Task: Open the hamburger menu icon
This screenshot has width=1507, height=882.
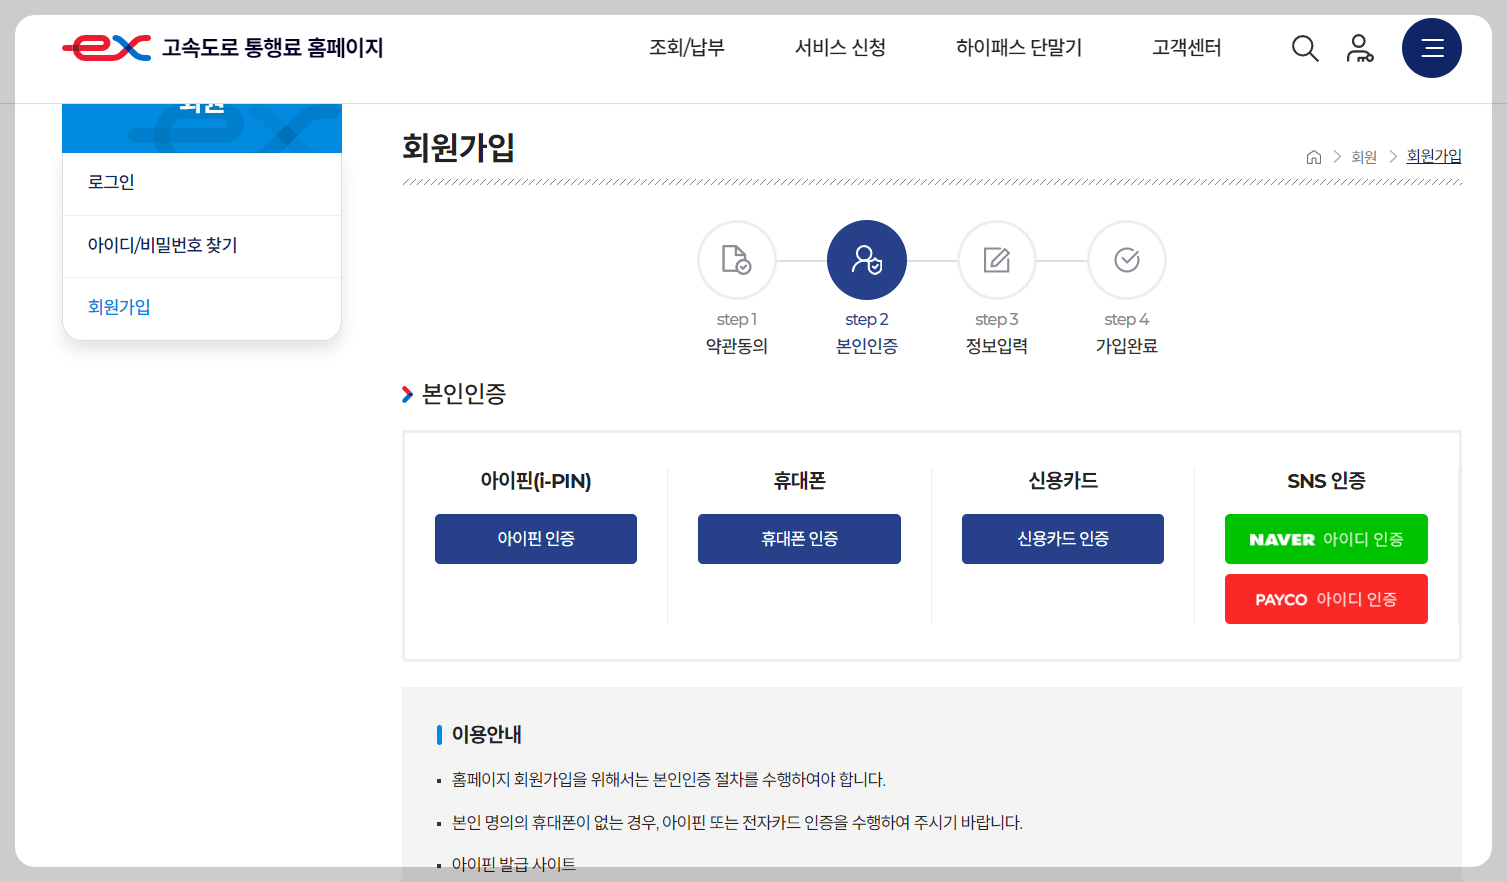Action: 1431,47
